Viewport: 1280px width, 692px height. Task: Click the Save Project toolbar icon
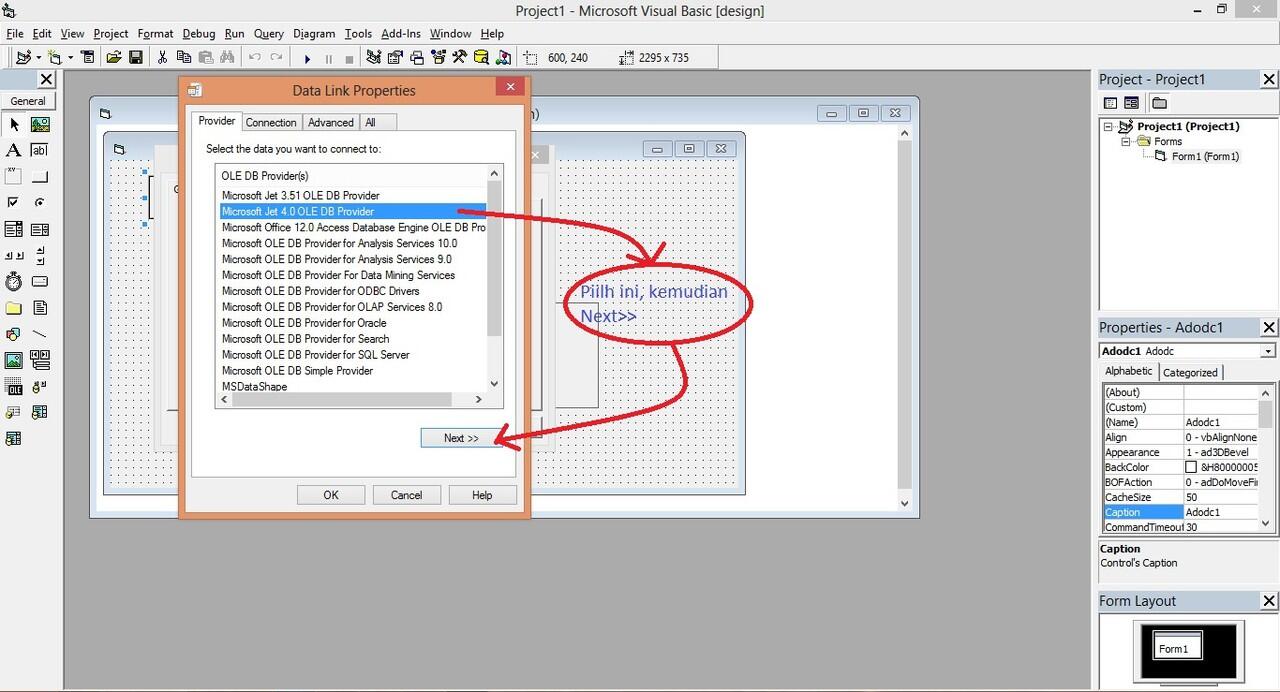(x=136, y=58)
